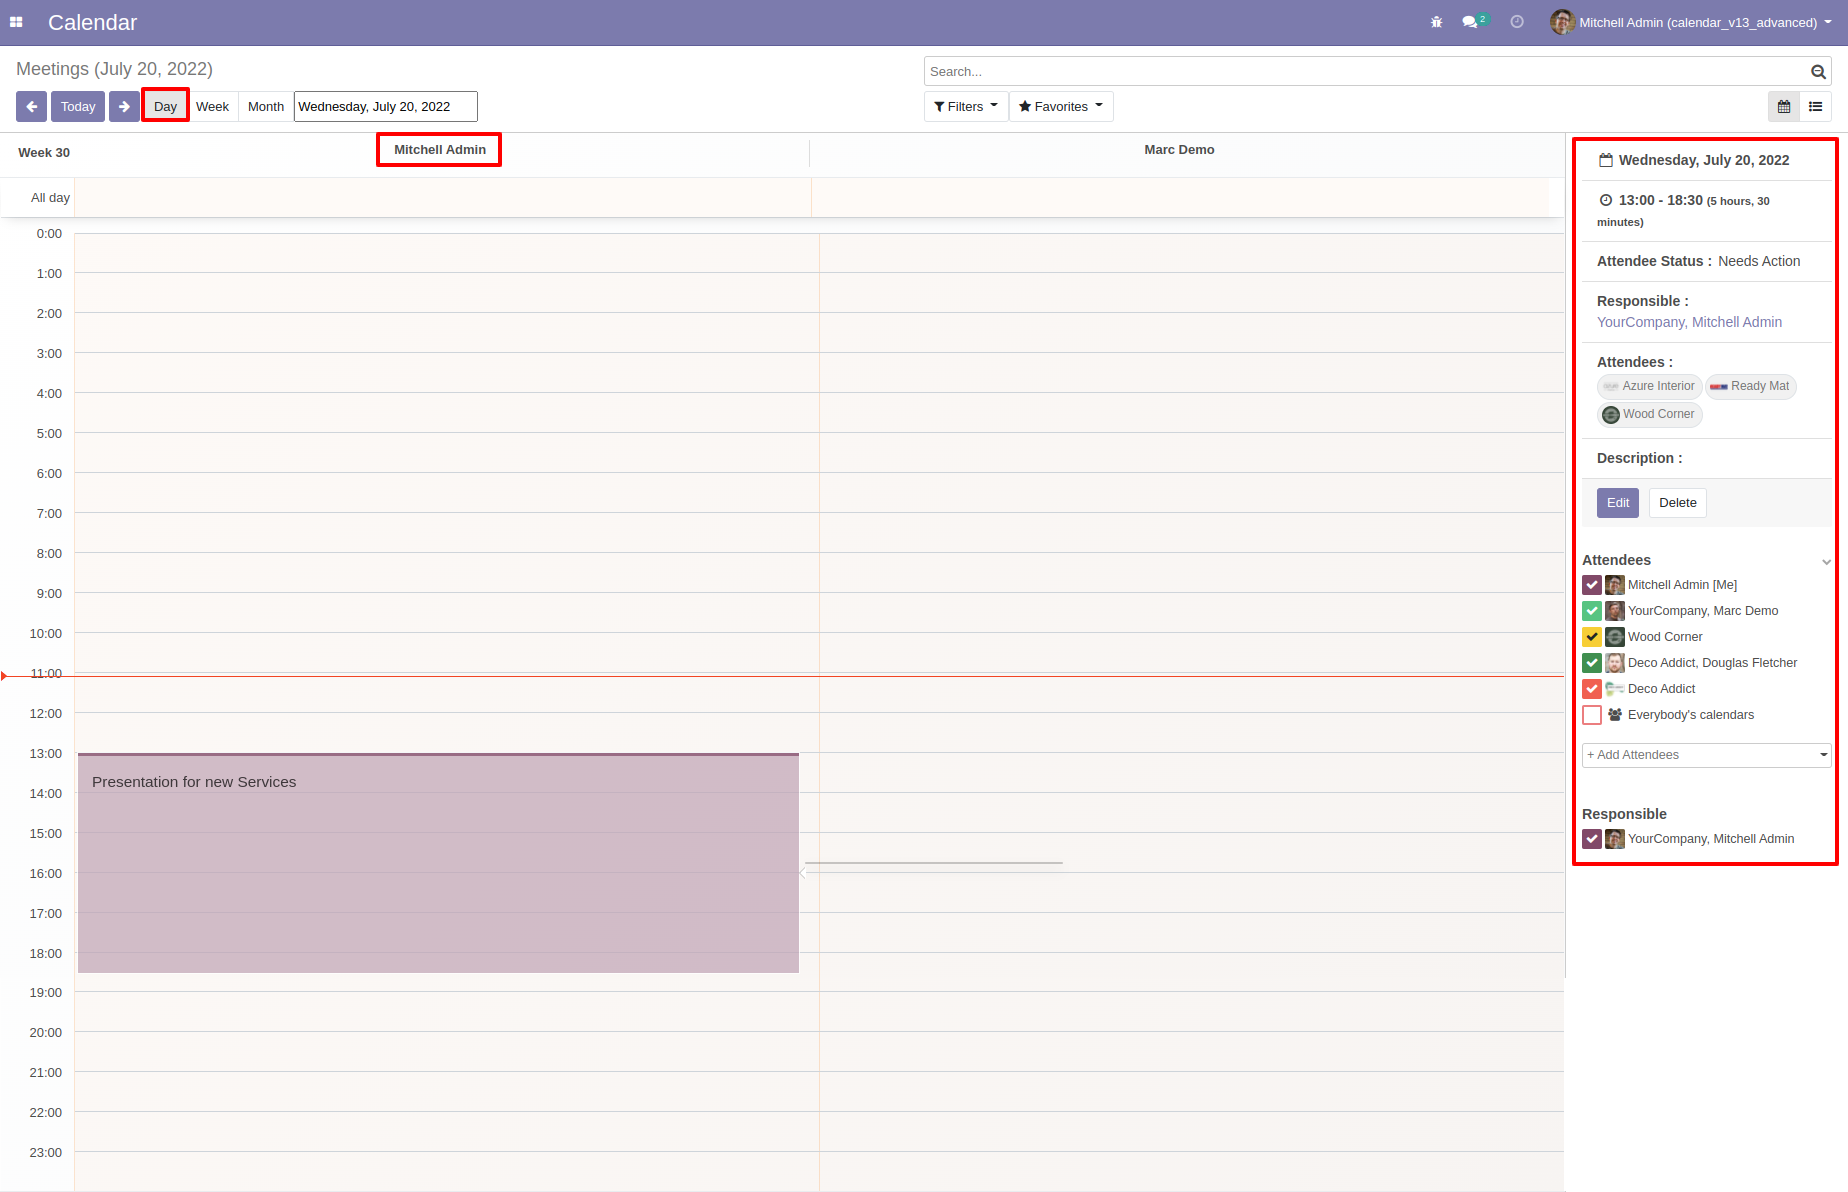This screenshot has width=1848, height=1192.
Task: Open the apps grid menu icon
Action: click(x=16, y=22)
